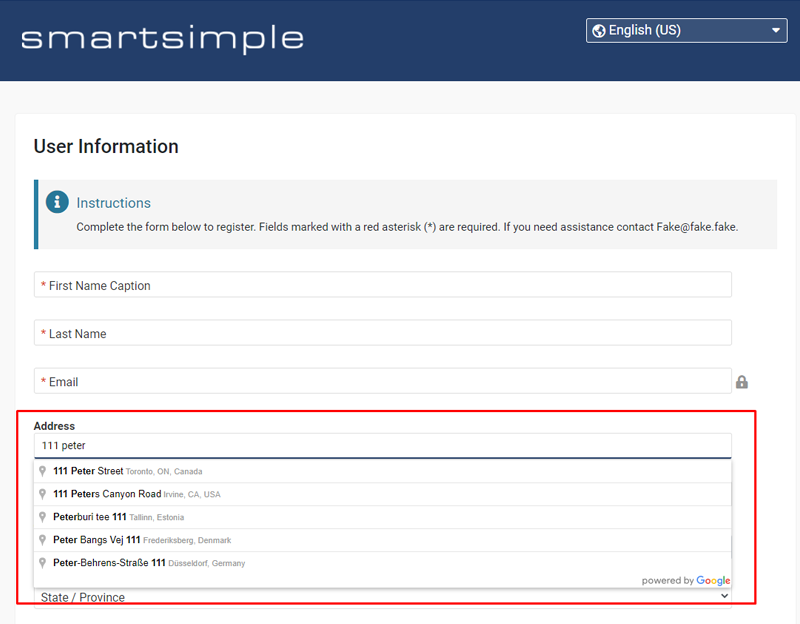Click the Address field label
This screenshot has width=800, height=624.
pyautogui.click(x=54, y=426)
